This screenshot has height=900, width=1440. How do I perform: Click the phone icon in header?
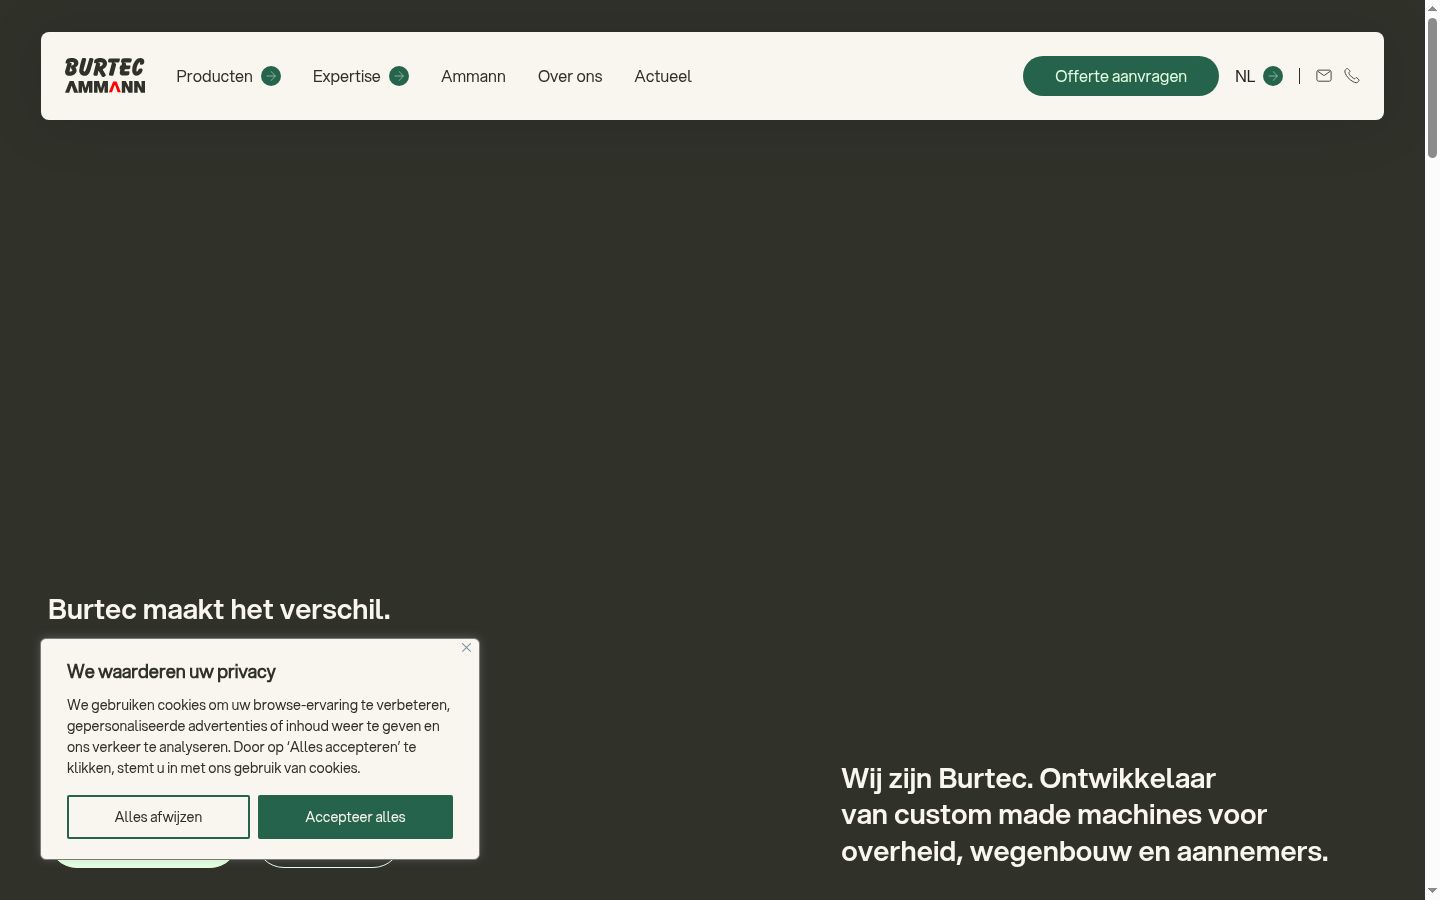(x=1352, y=76)
